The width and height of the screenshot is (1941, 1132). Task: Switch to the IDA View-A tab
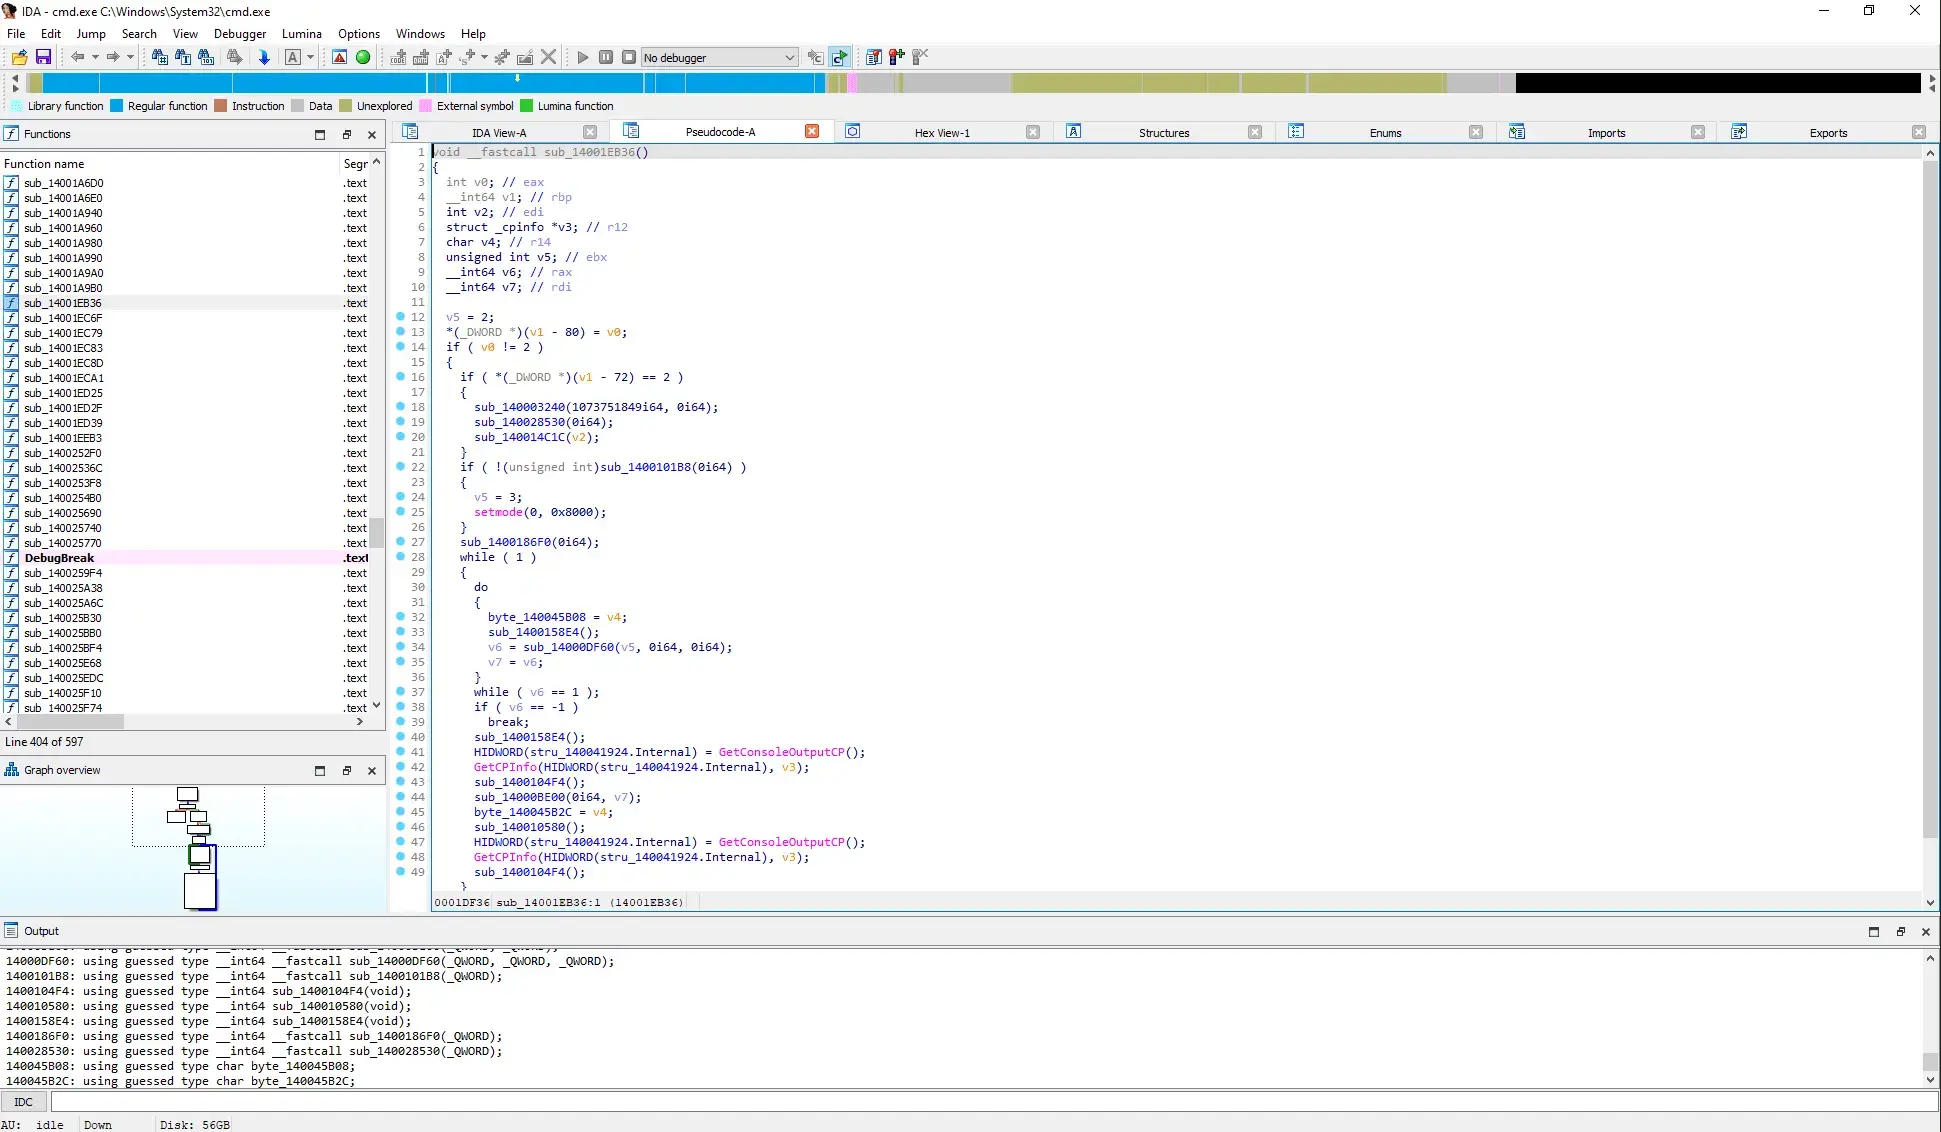tap(499, 132)
